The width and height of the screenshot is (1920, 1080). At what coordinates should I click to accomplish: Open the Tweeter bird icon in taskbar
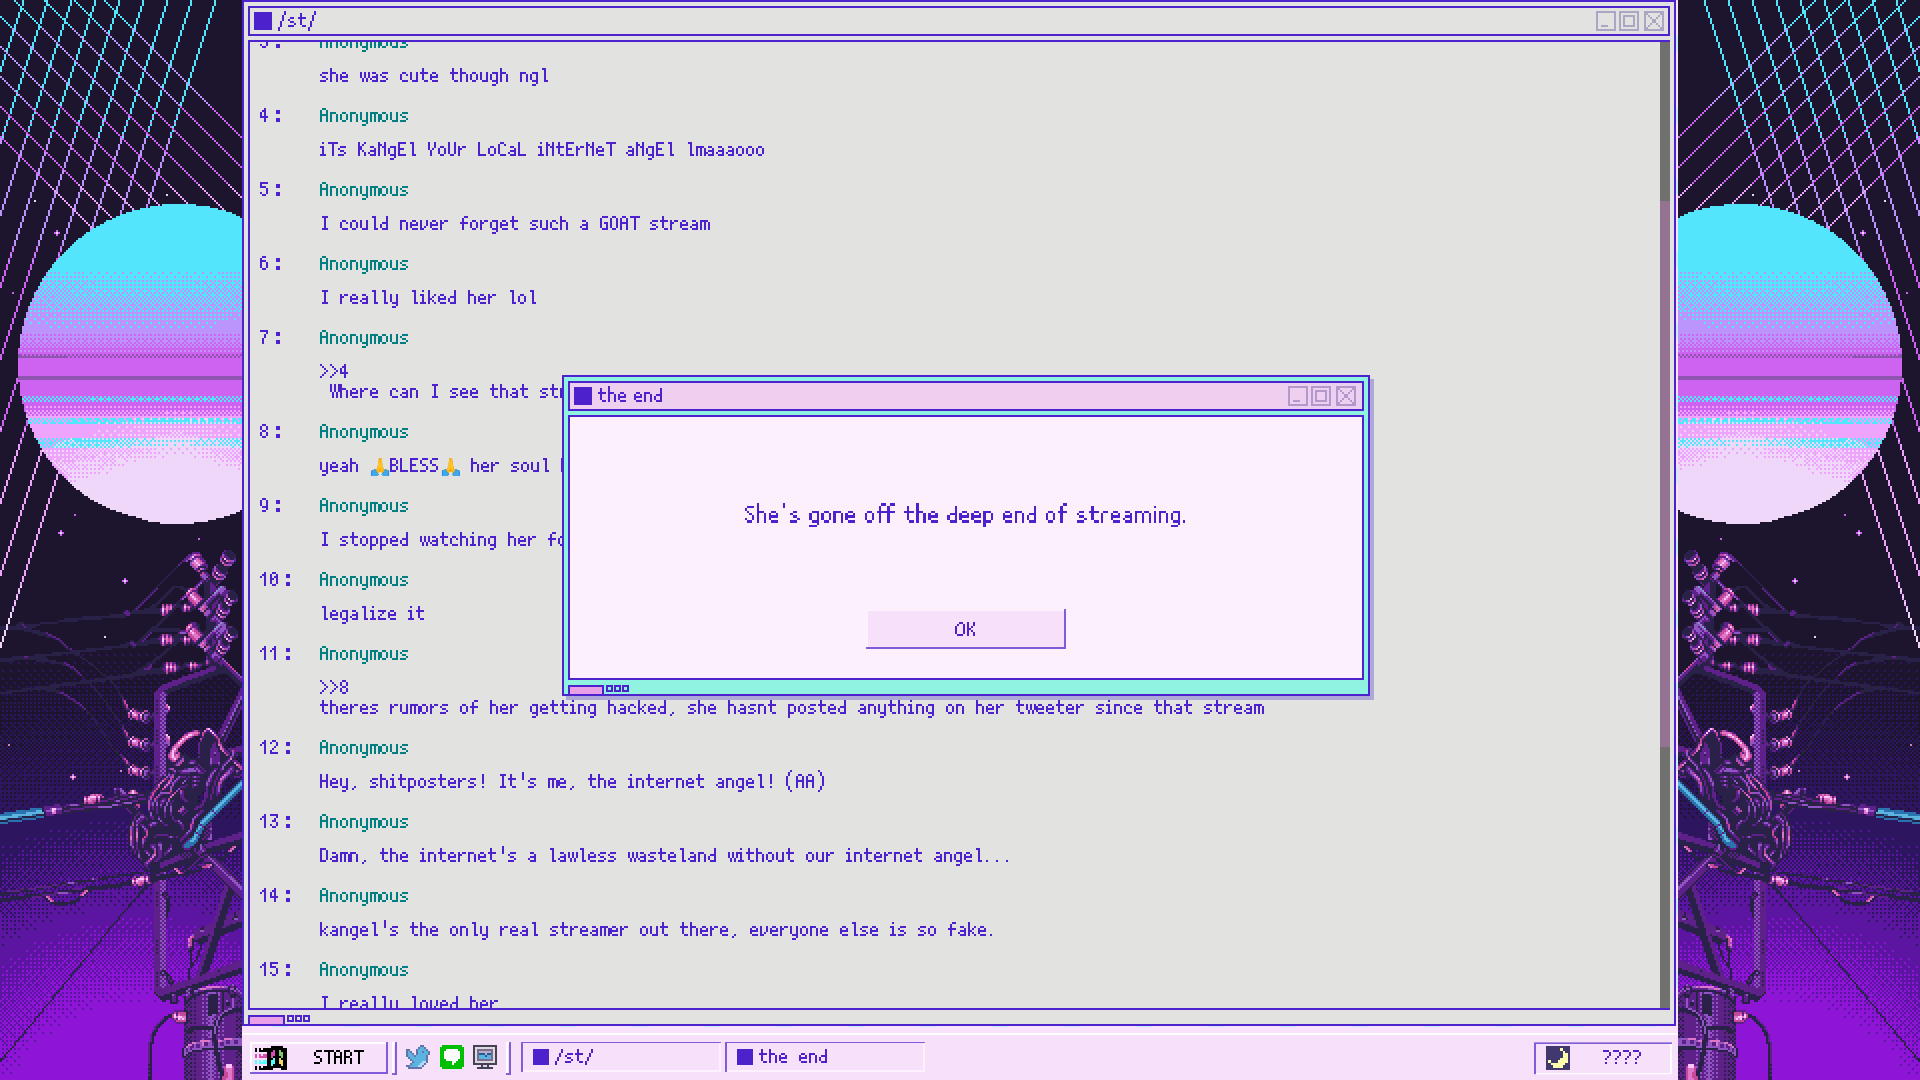tap(418, 1057)
